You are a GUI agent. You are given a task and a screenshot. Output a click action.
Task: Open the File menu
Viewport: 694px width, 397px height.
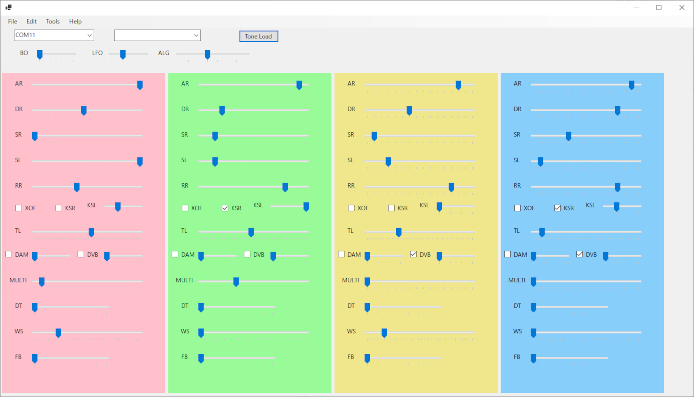(12, 21)
